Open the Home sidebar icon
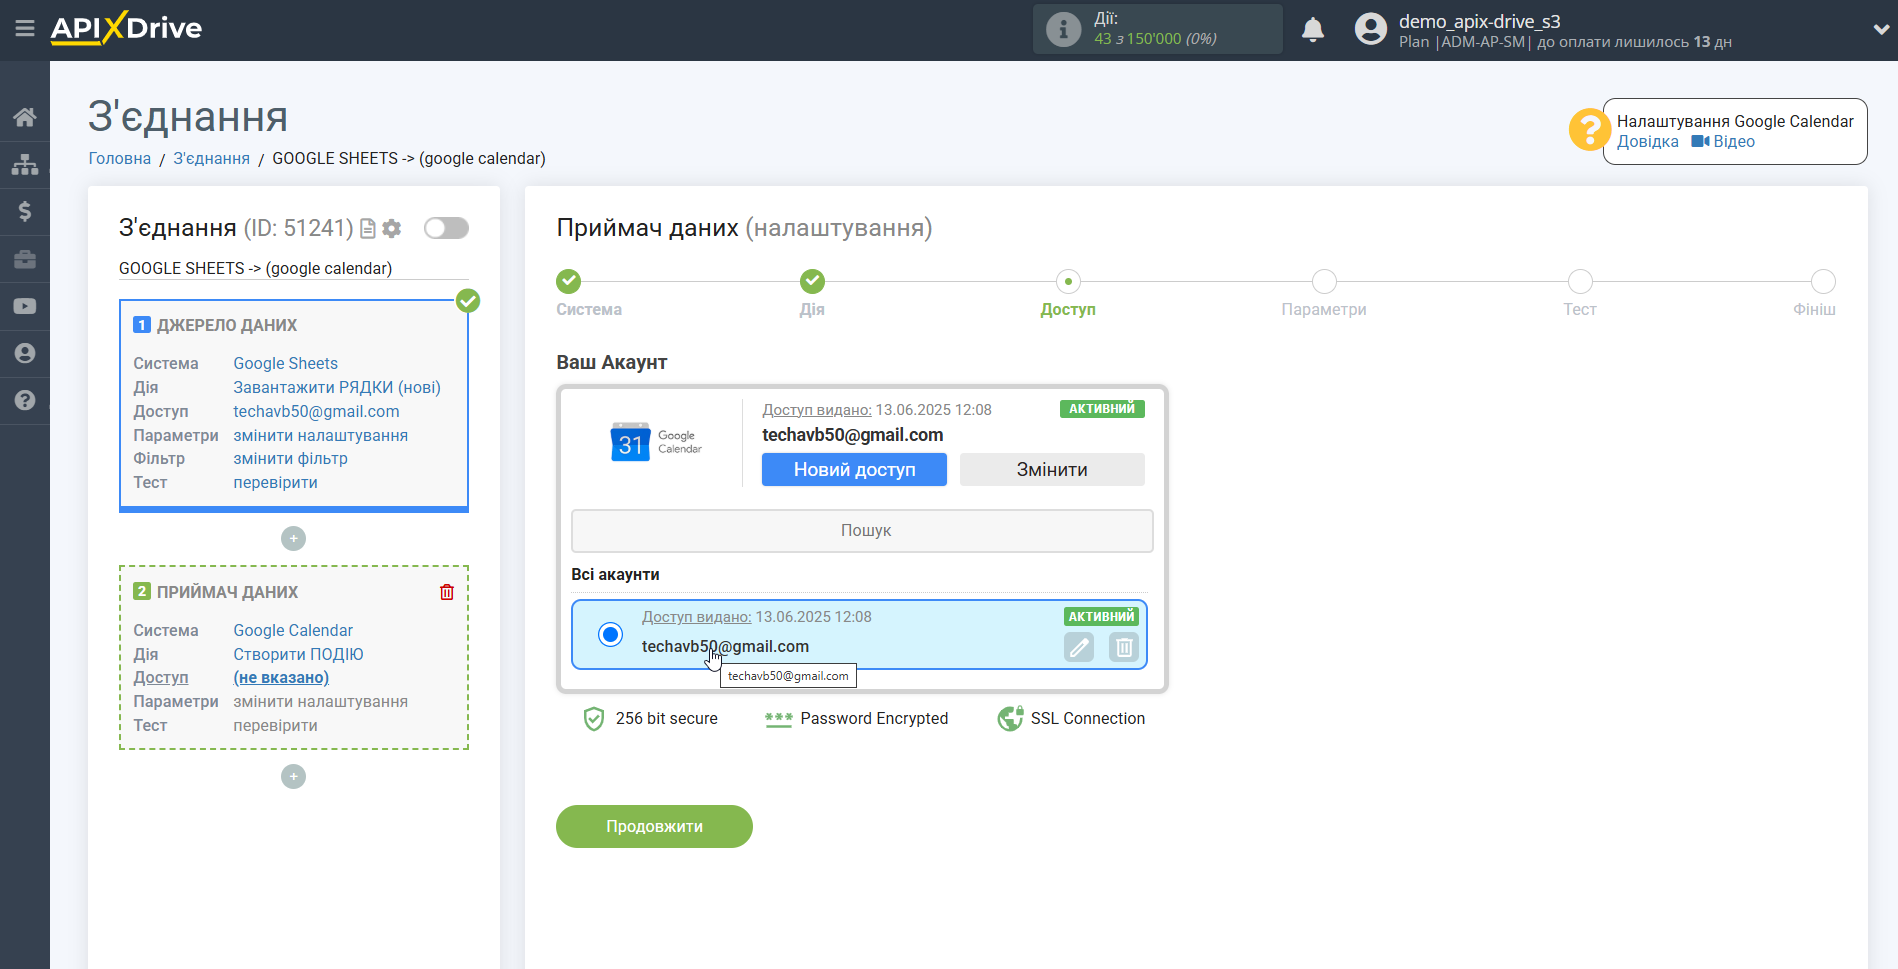1898x969 pixels. tap(25, 118)
